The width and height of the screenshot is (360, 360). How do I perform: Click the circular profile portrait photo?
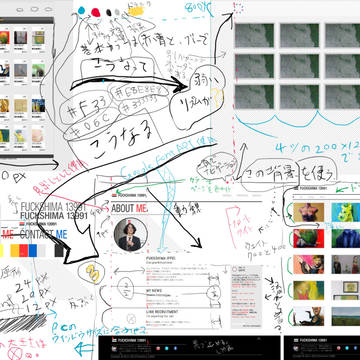point(131,235)
